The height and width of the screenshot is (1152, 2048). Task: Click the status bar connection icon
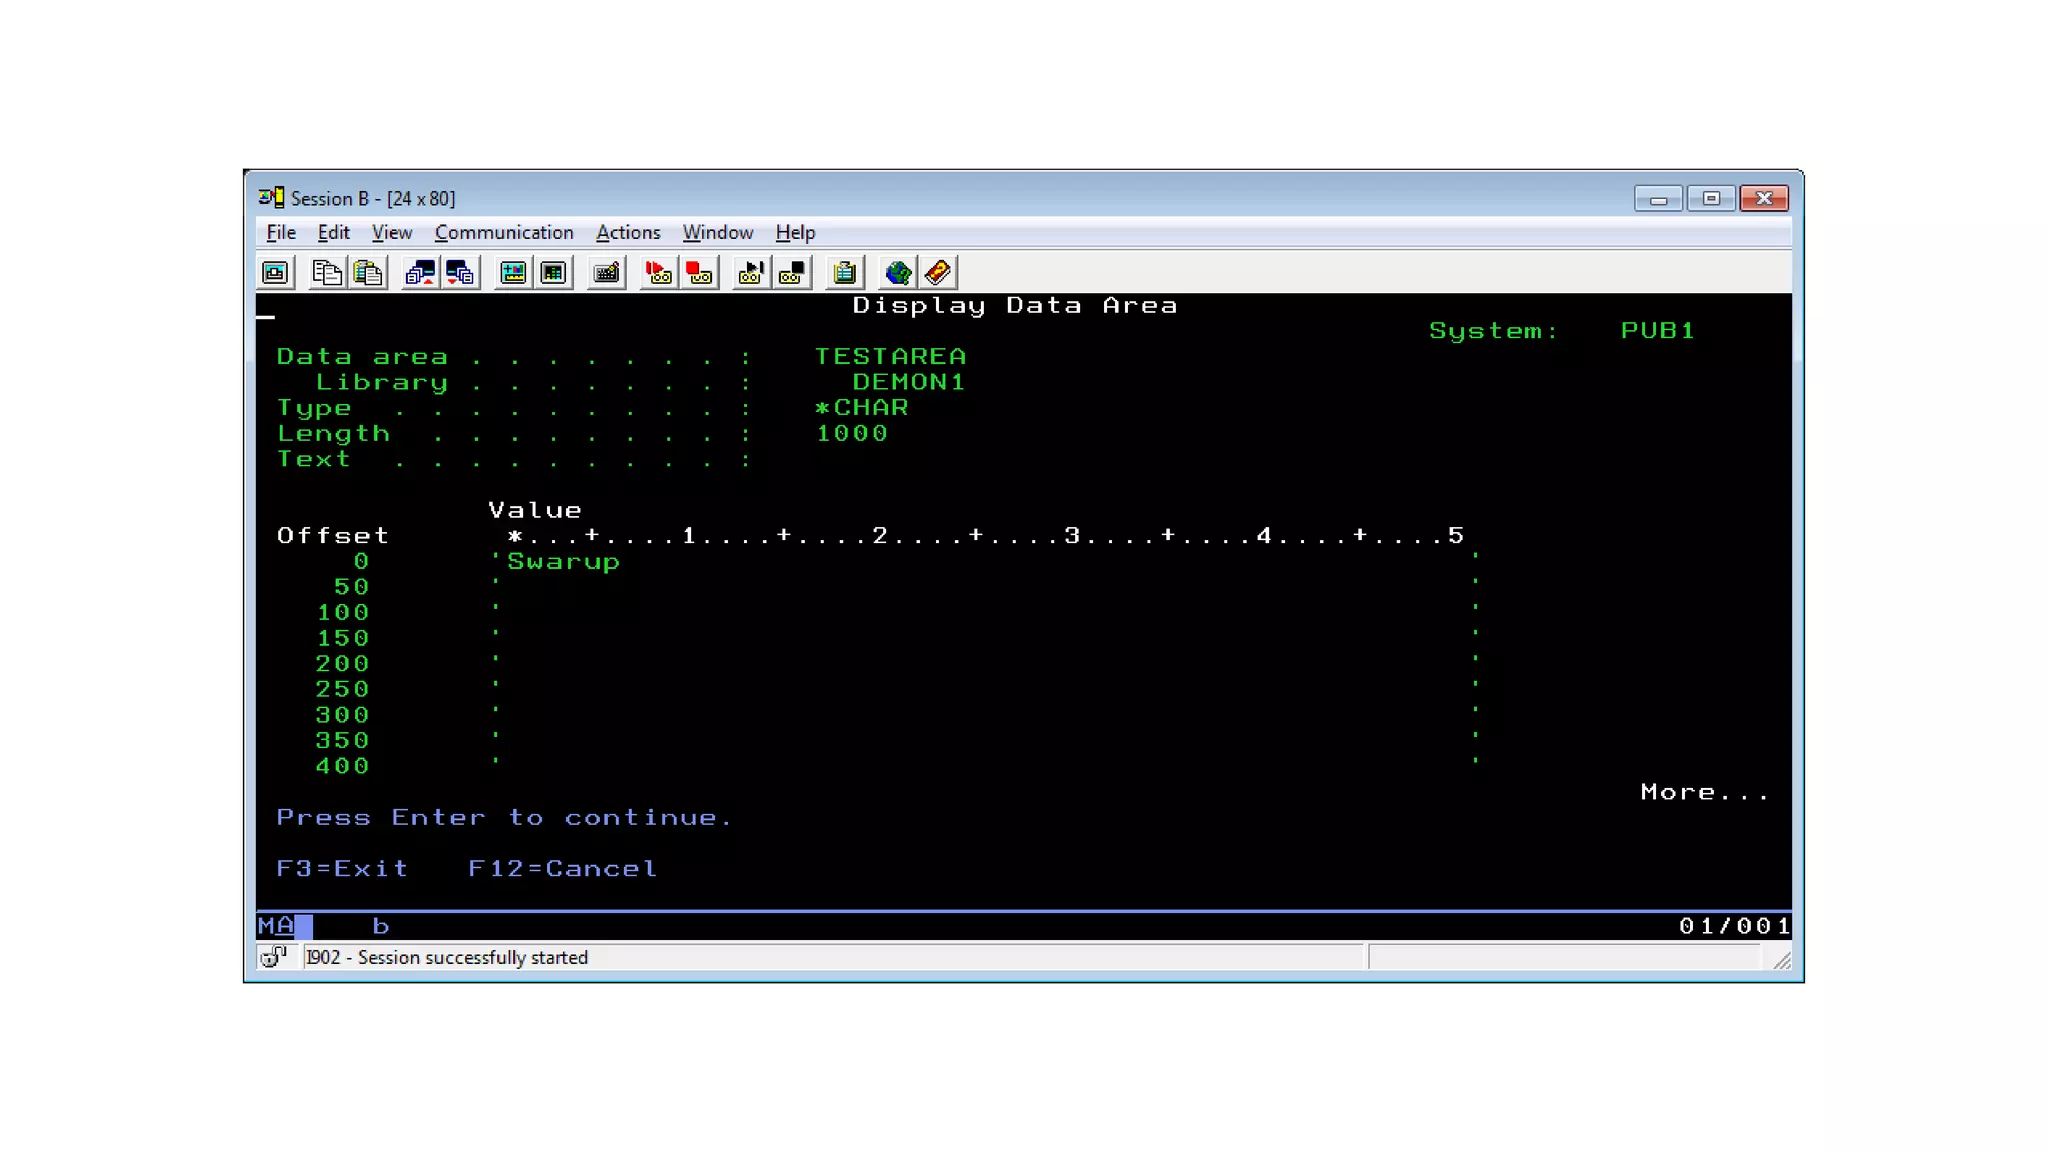273,957
